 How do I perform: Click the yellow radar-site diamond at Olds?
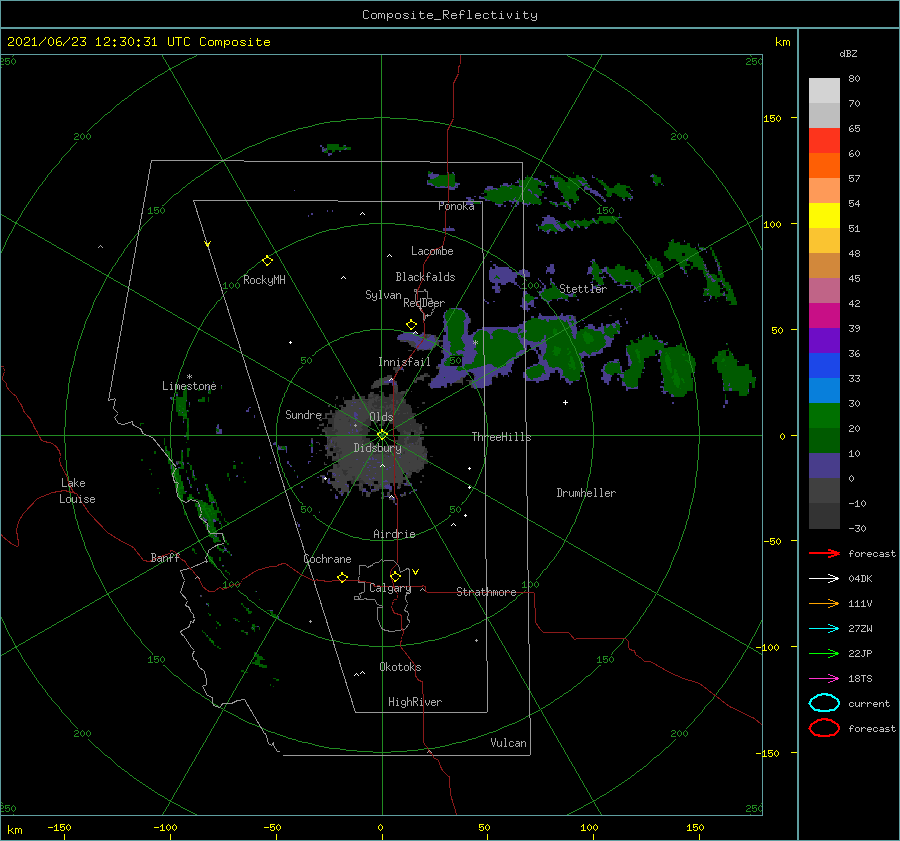click(382, 435)
